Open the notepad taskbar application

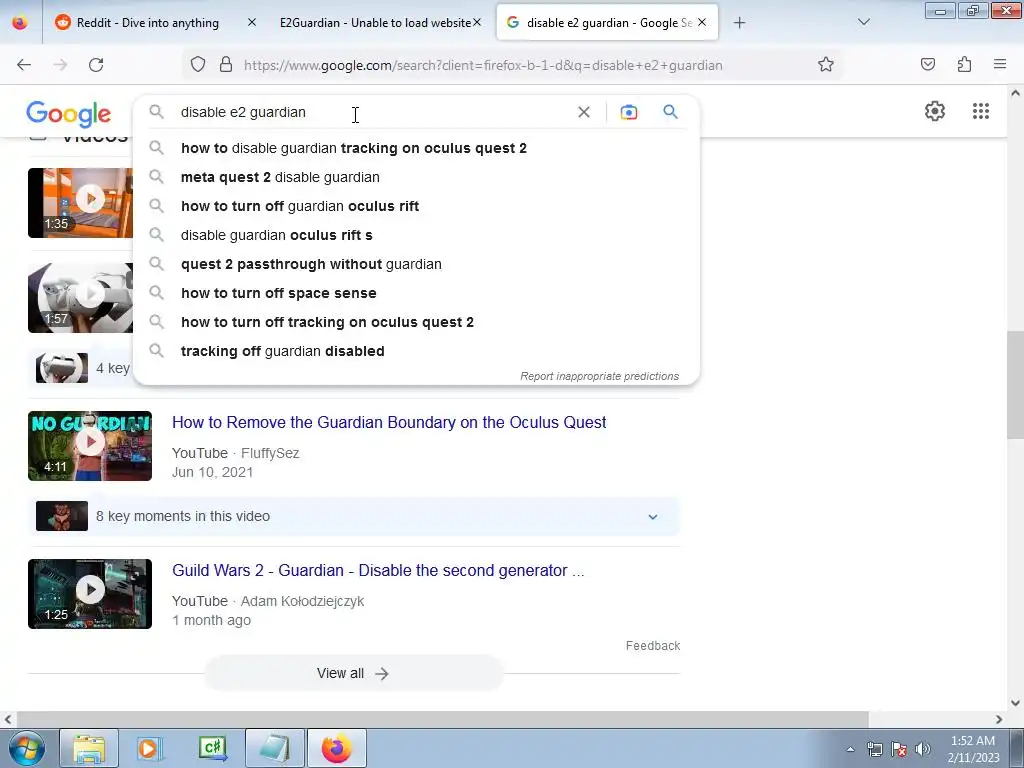coord(275,748)
